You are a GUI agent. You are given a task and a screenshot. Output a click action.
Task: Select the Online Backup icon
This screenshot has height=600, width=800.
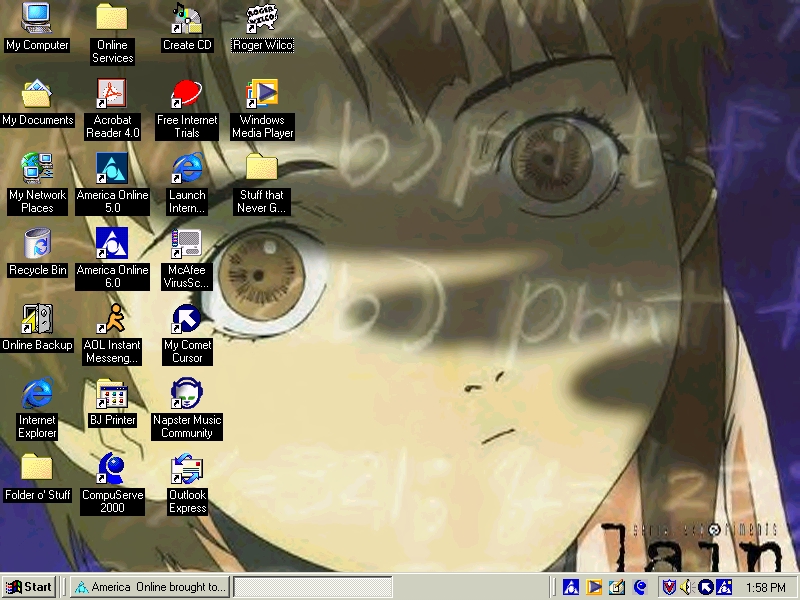click(37, 319)
